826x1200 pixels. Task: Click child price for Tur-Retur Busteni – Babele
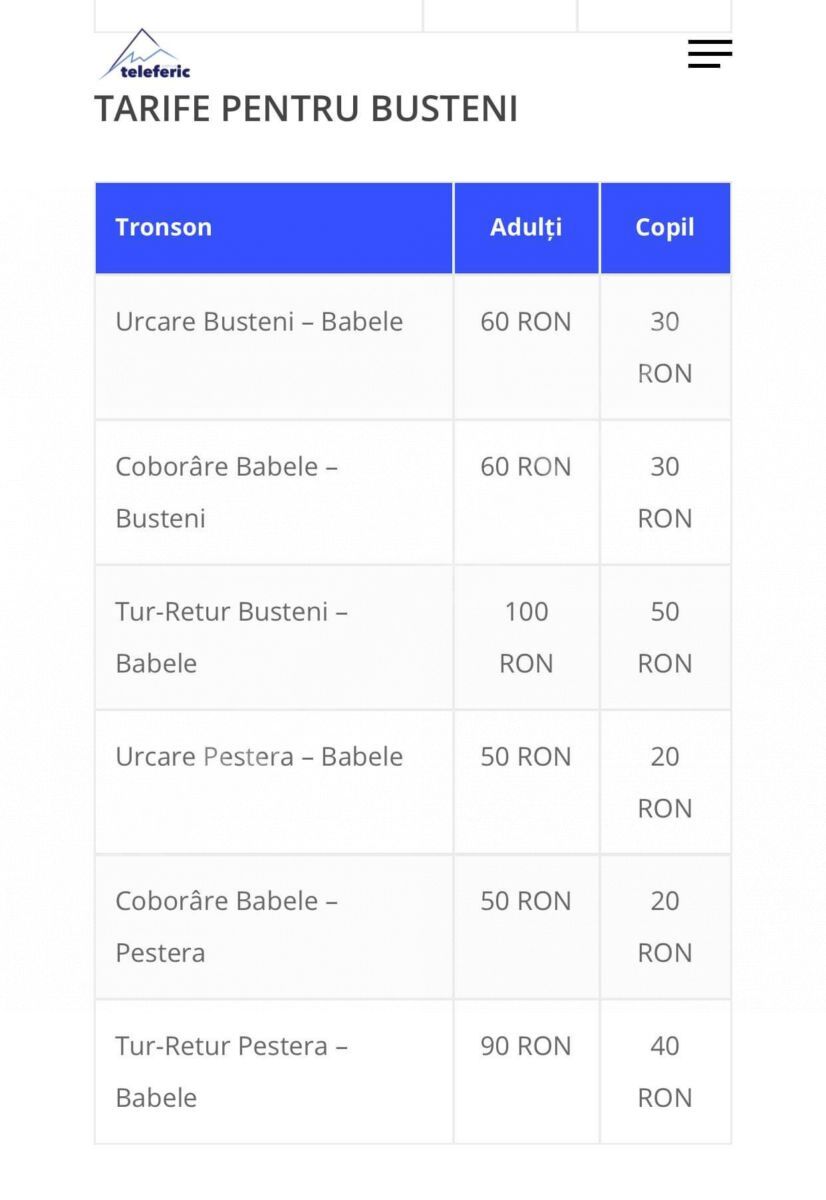tap(665, 637)
